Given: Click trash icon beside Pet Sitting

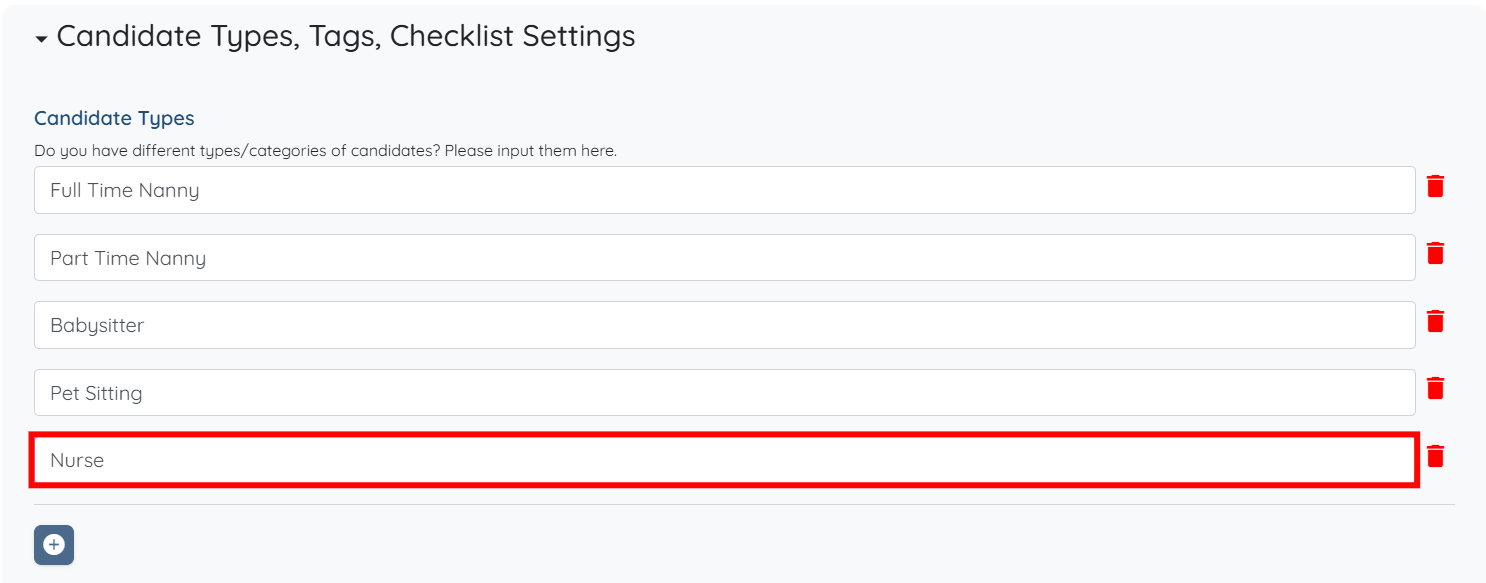Looking at the screenshot, I should pyautogui.click(x=1435, y=388).
